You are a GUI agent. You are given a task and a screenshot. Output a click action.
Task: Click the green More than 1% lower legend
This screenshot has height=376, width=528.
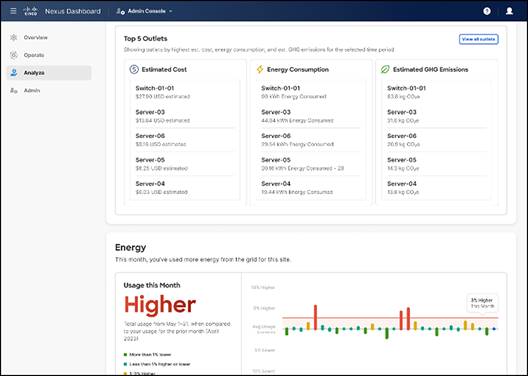147,354
